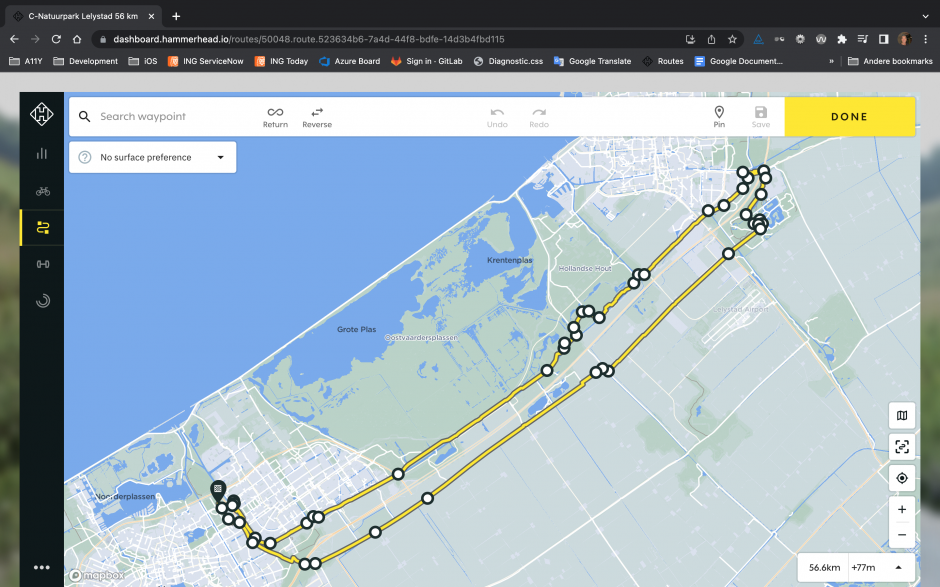The width and height of the screenshot is (940, 587).
Task: Click the map layers style button
Action: [x=902, y=416]
